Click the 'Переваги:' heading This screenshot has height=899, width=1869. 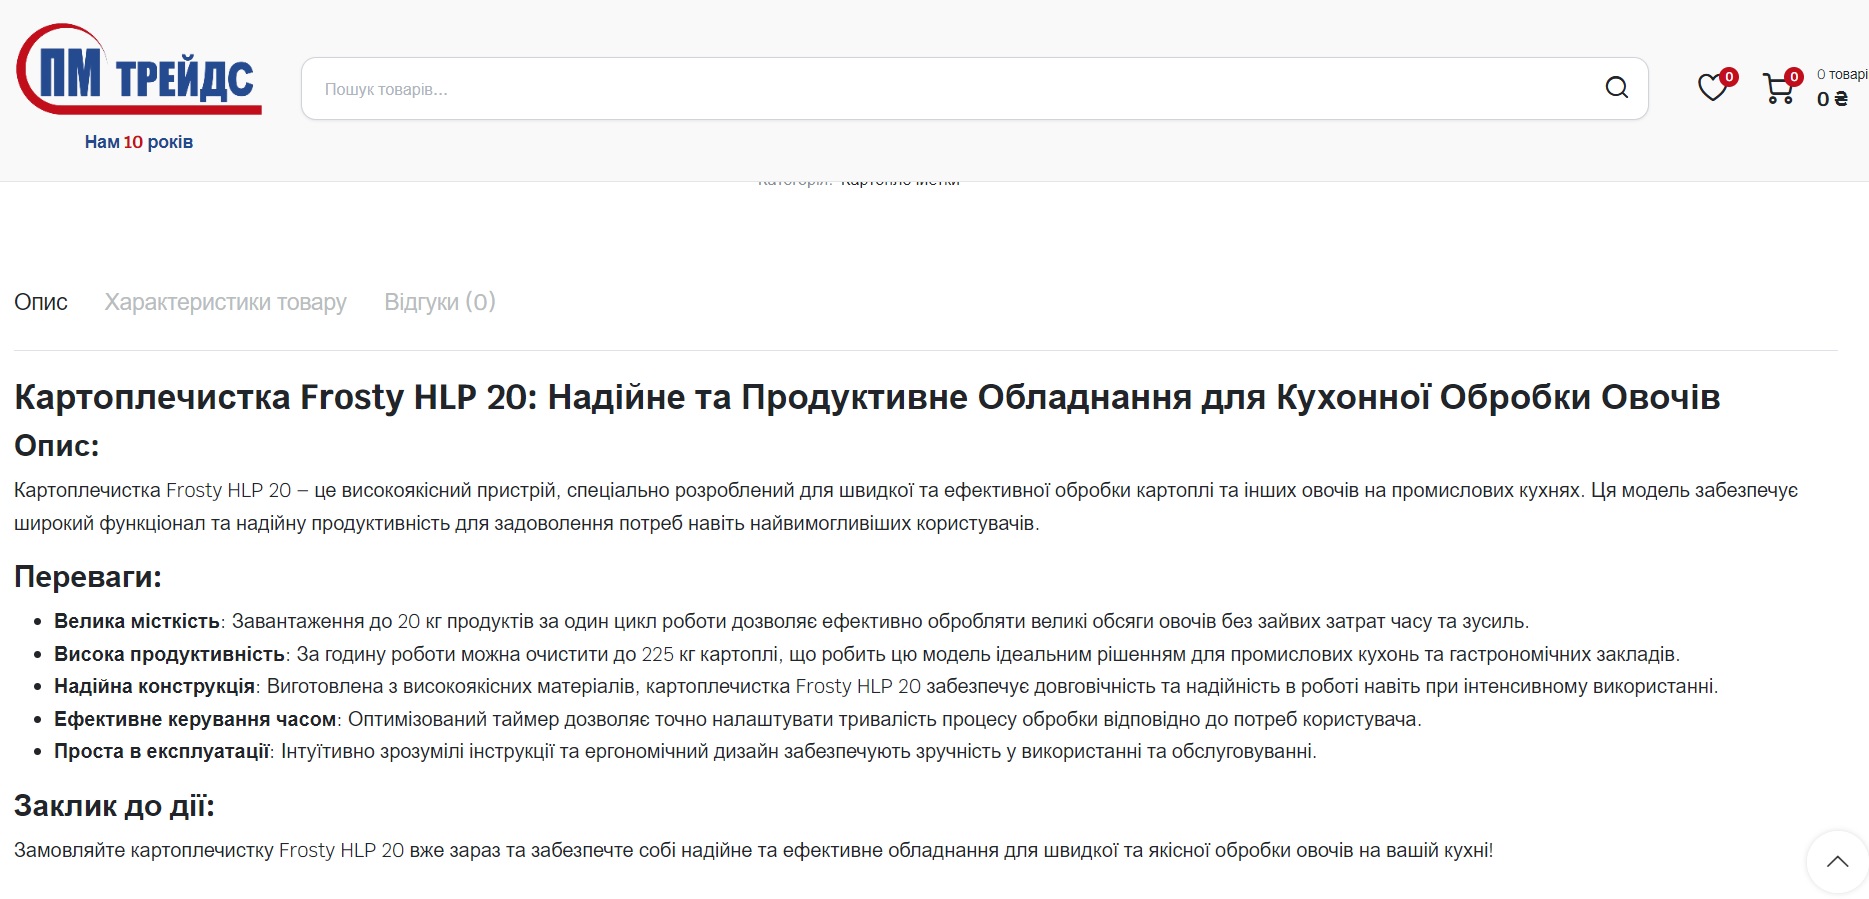coord(88,577)
